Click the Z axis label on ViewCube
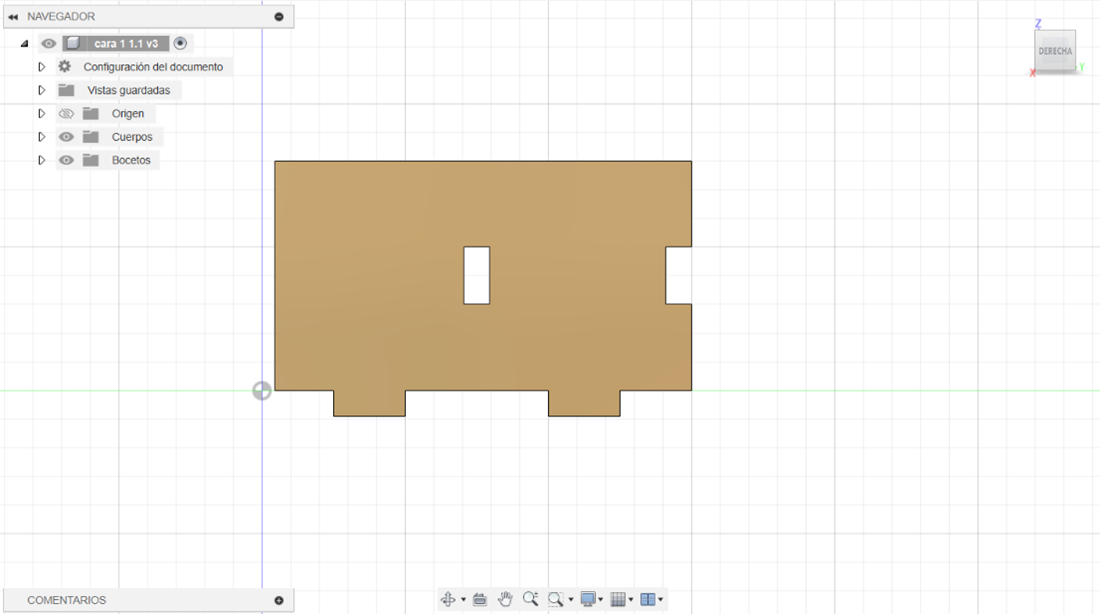 pos(1038,23)
